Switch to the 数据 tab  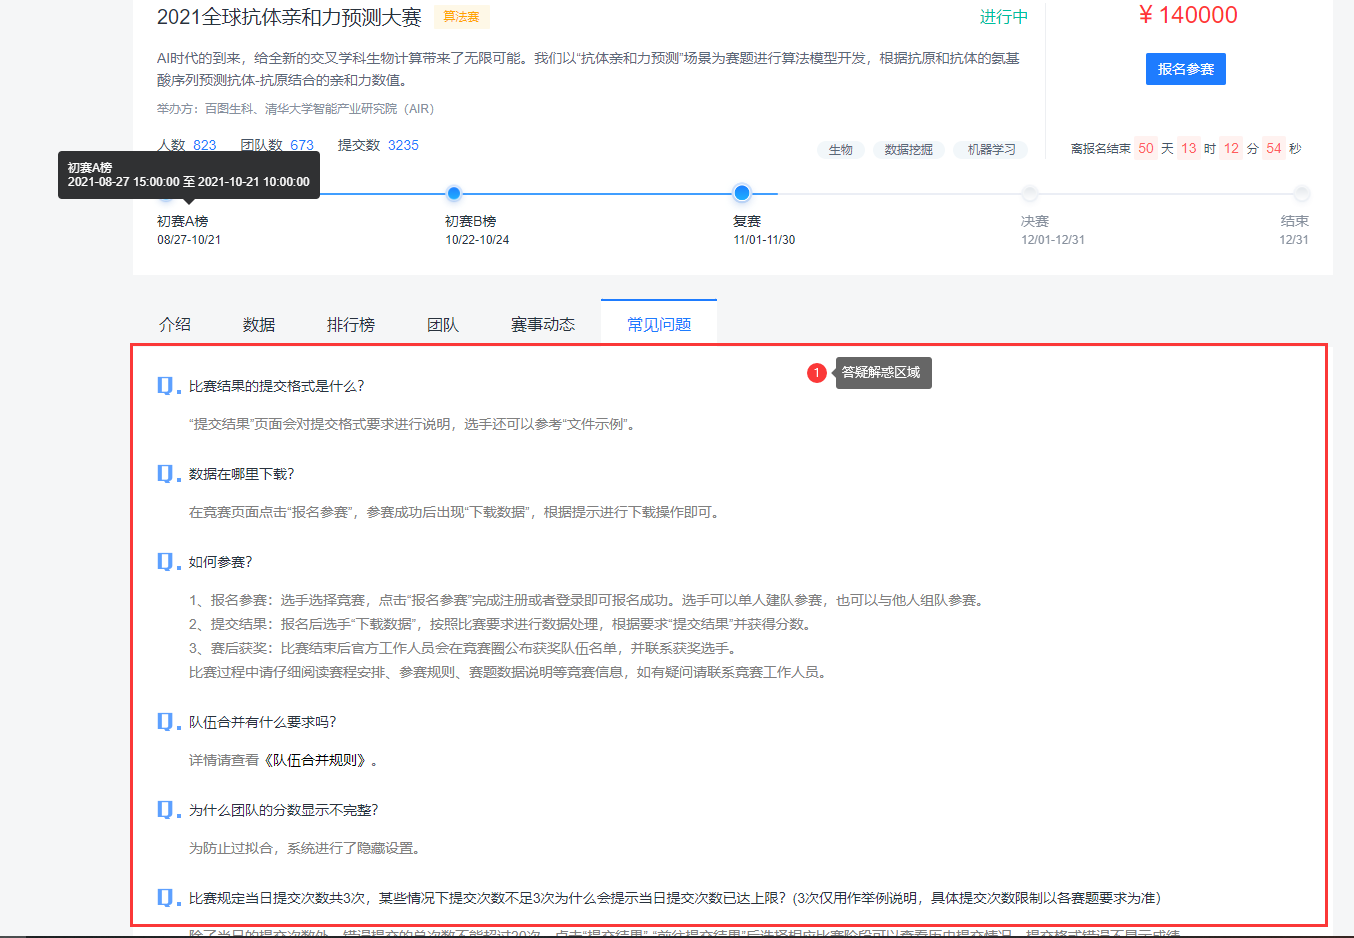[259, 324]
